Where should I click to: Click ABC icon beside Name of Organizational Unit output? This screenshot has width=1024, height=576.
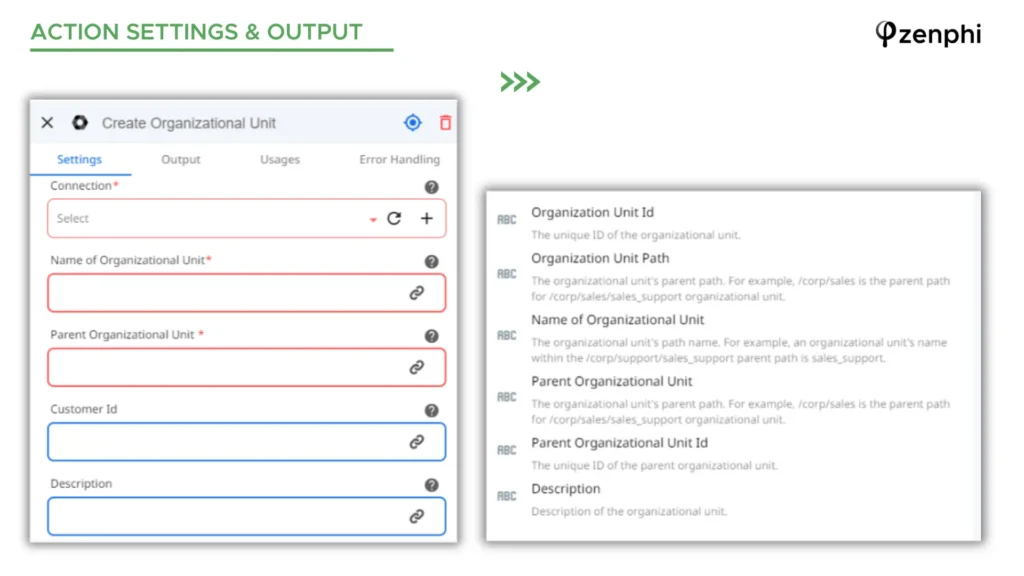pos(507,336)
